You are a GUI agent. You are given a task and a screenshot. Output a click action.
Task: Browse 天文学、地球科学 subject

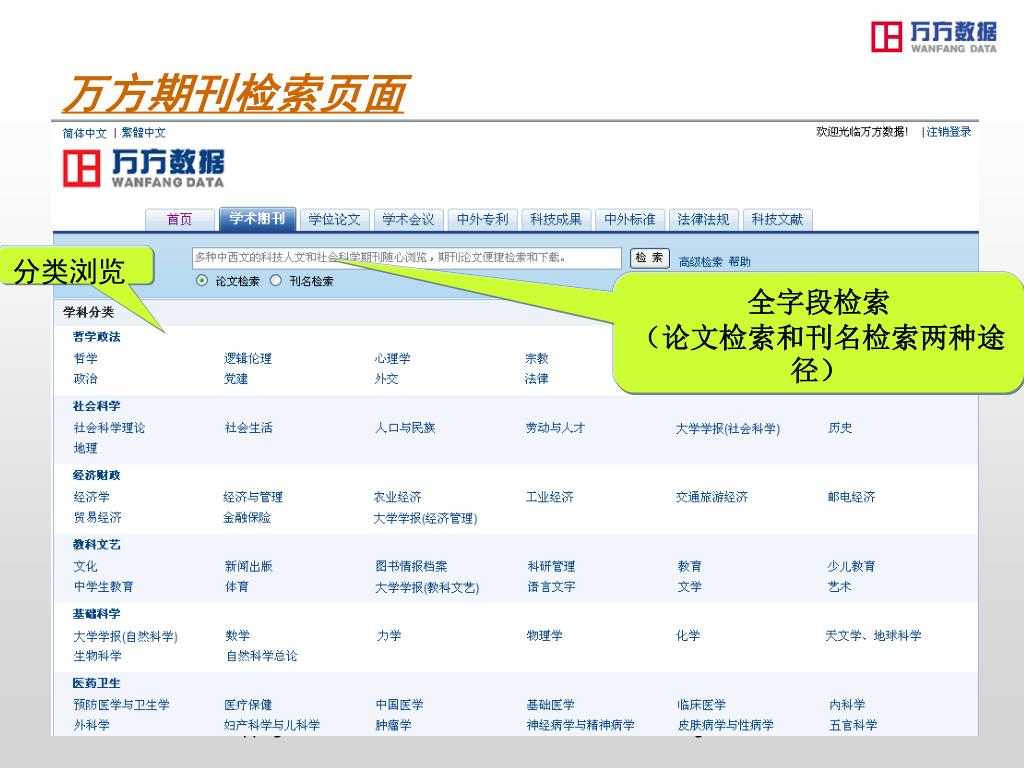click(x=874, y=635)
